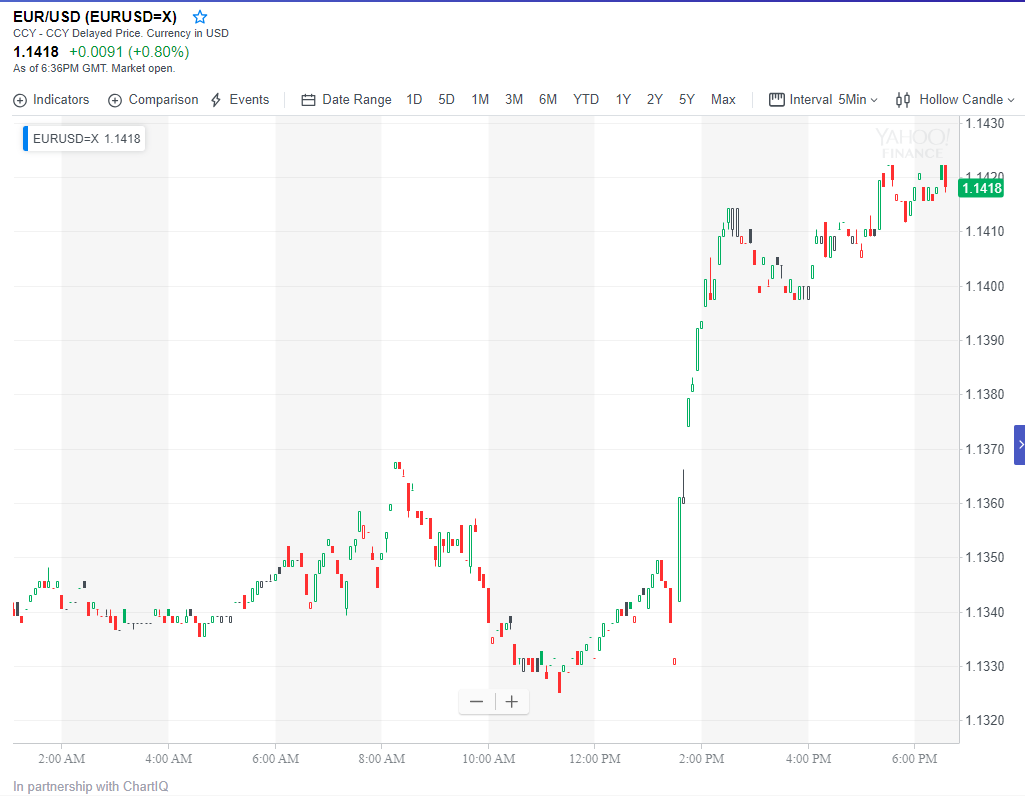Select the 6M time range
This screenshot has height=796, width=1025.
pyautogui.click(x=548, y=100)
